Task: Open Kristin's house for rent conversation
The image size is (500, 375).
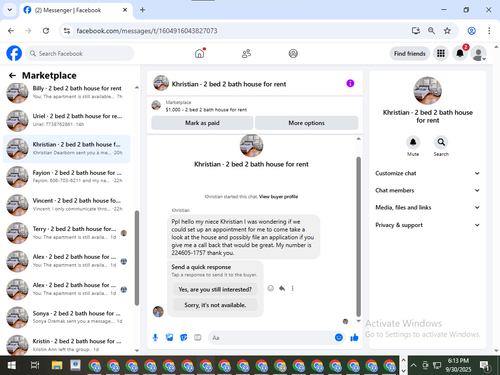Action: [x=67, y=345]
